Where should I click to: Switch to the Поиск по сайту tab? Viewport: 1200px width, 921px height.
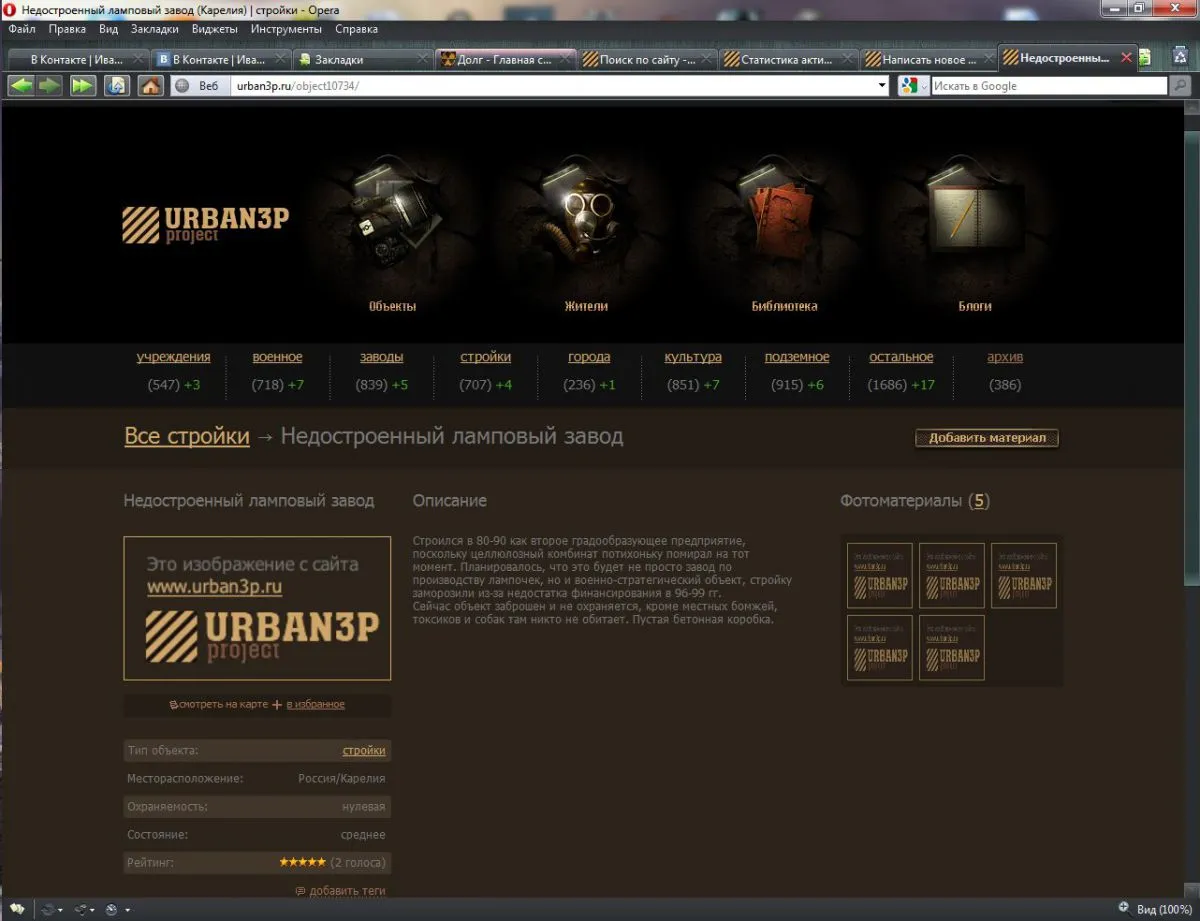648,59
